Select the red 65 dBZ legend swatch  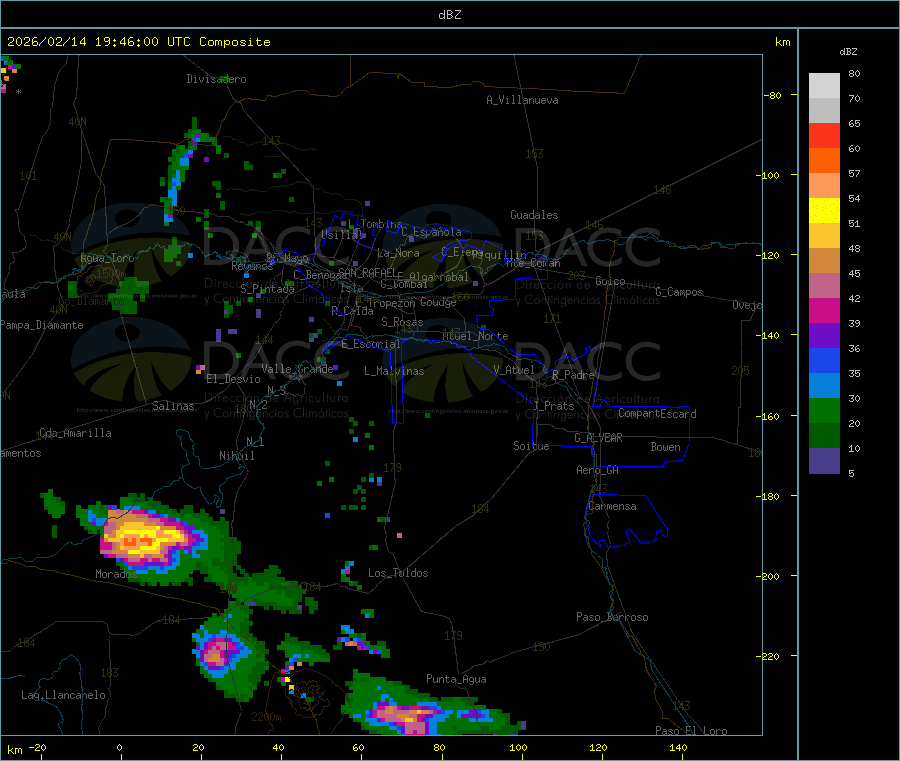pyautogui.click(x=824, y=135)
